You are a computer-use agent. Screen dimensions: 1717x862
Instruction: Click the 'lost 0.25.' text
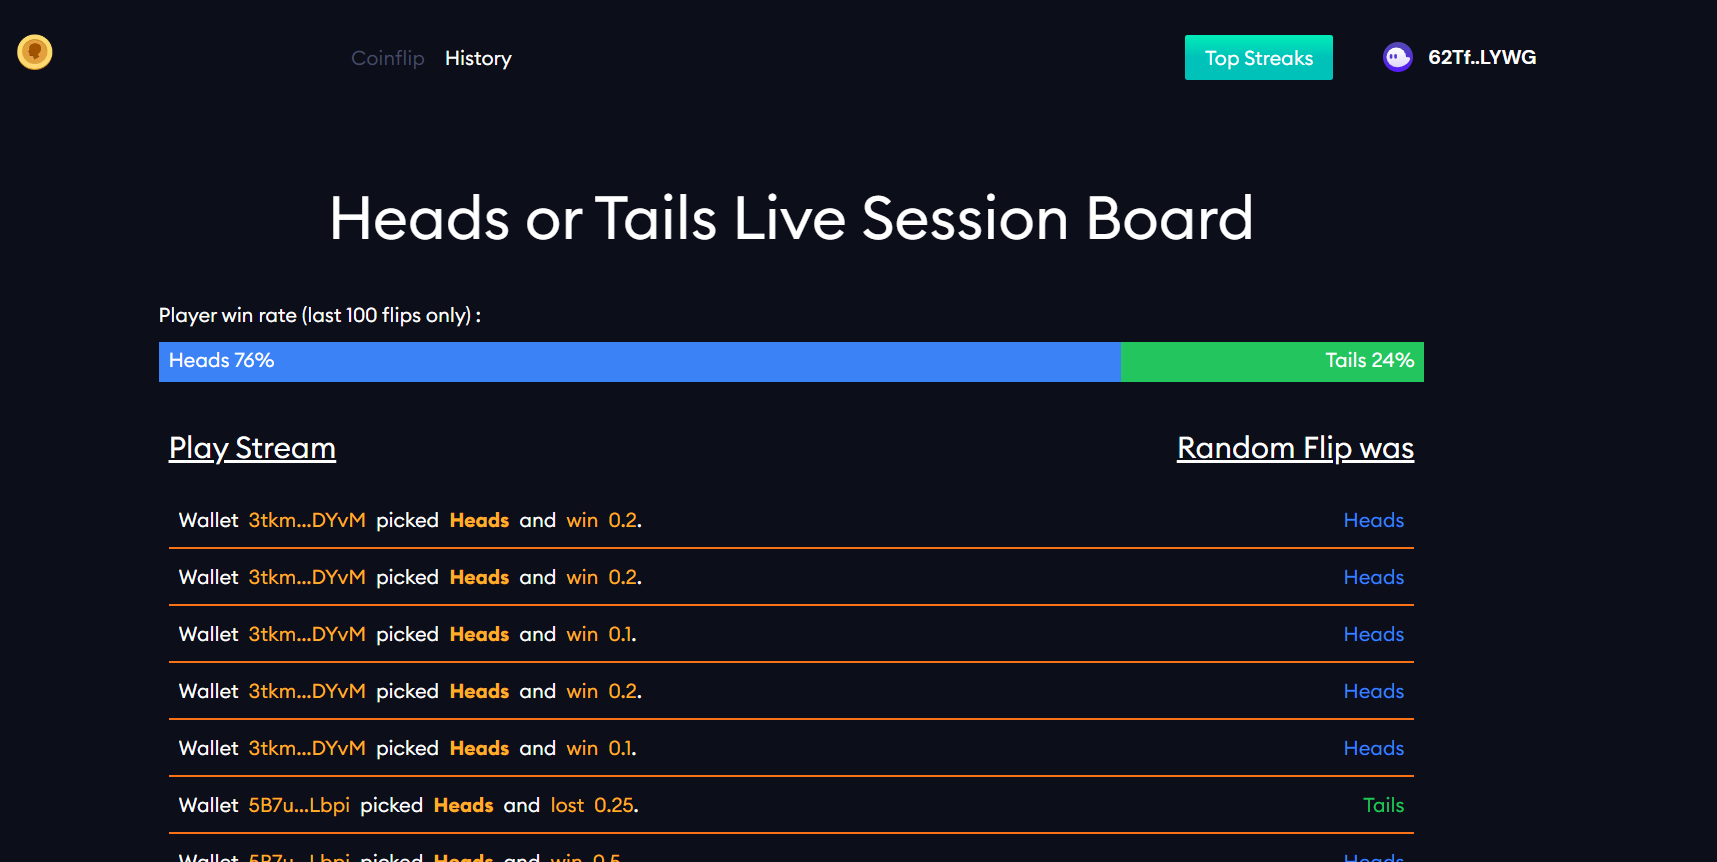594,805
